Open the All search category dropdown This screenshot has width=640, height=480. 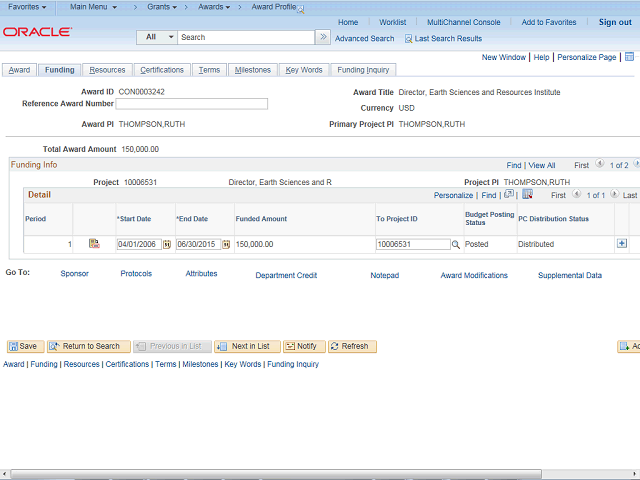coord(157,37)
